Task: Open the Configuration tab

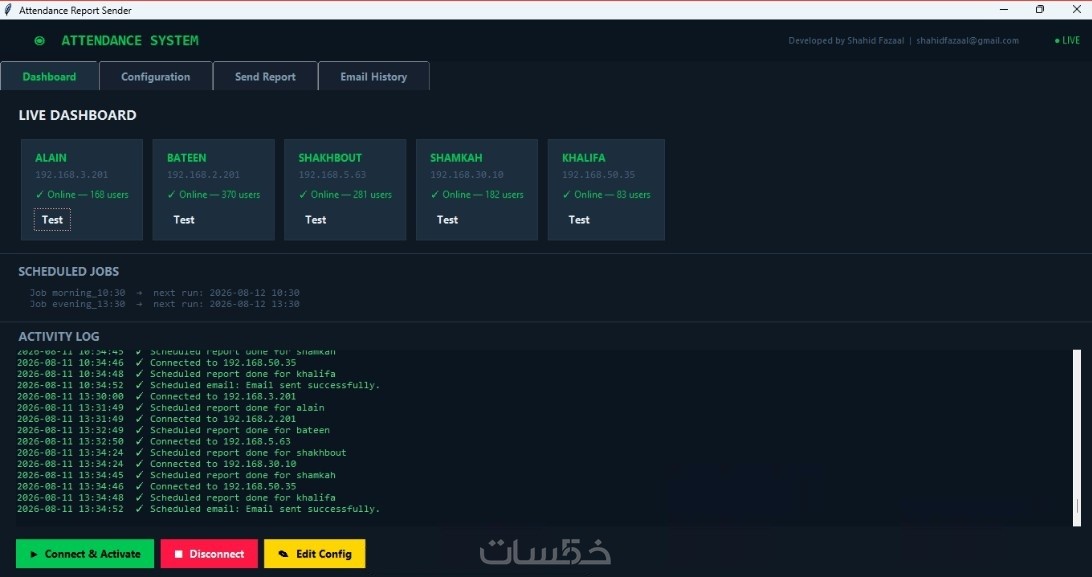Action: (x=155, y=77)
